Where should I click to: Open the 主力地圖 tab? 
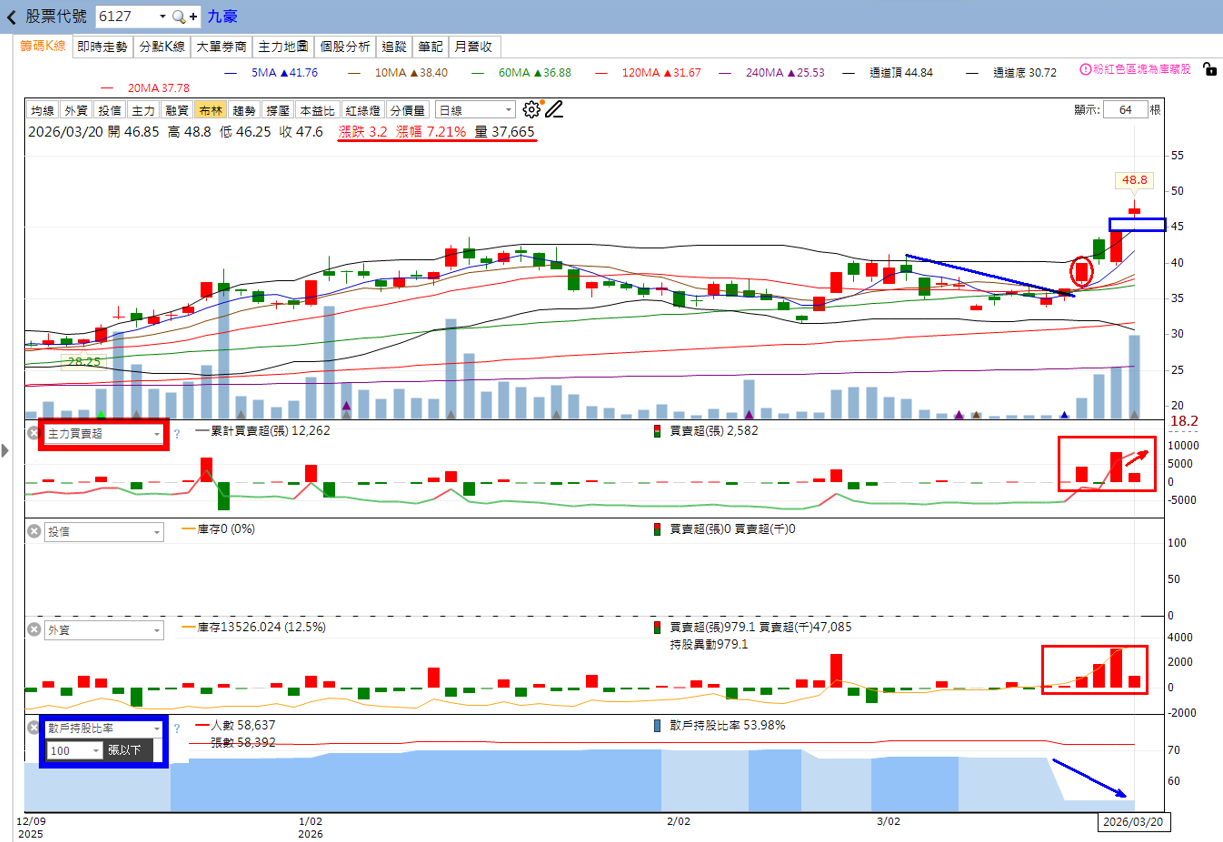283,47
